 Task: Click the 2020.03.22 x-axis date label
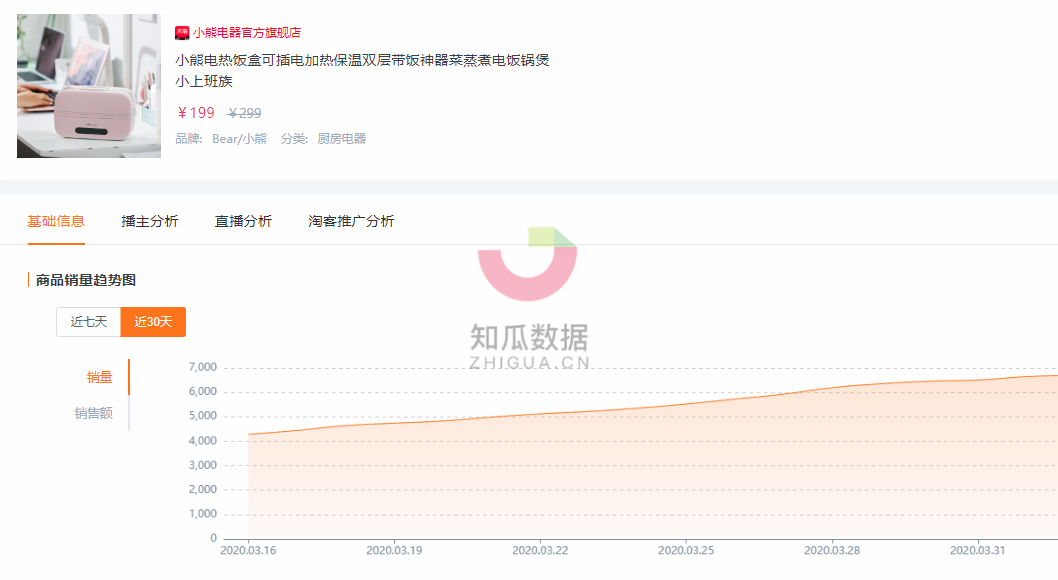pos(540,550)
